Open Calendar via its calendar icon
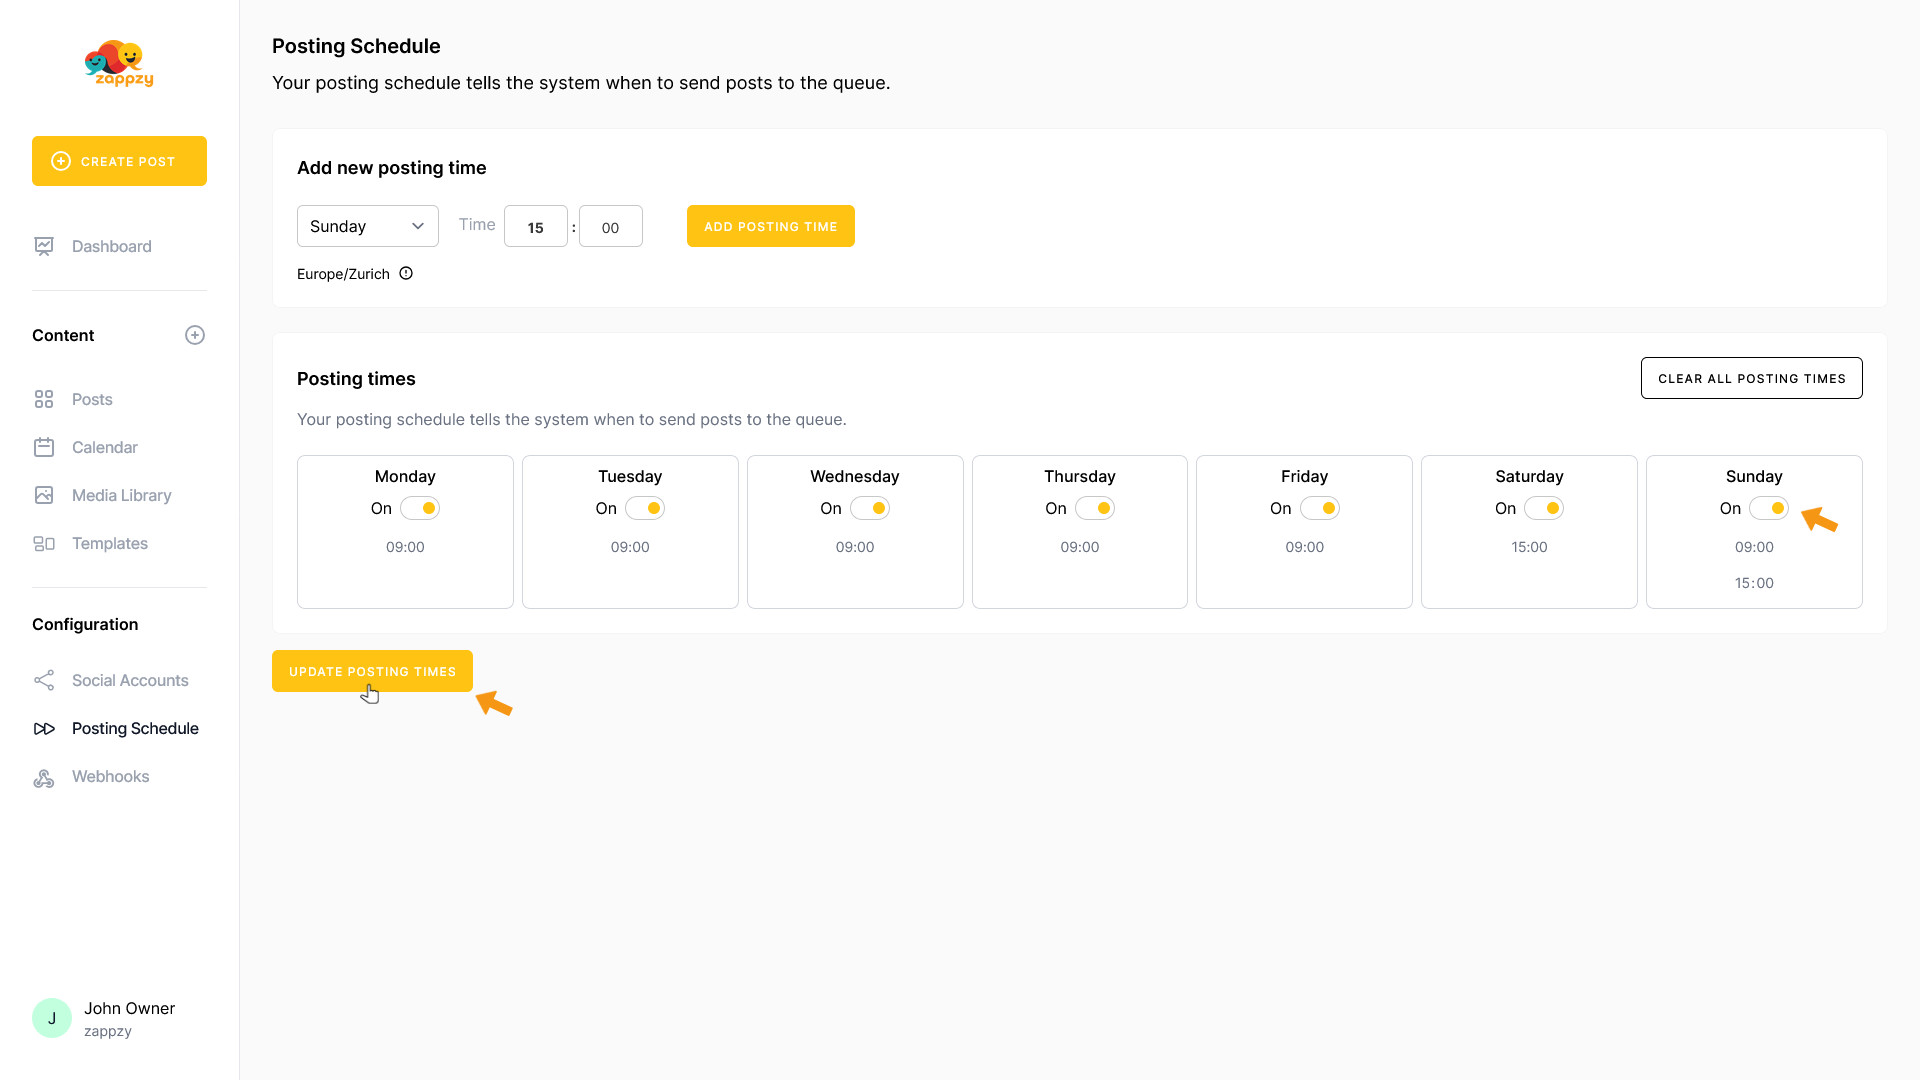 (44, 447)
